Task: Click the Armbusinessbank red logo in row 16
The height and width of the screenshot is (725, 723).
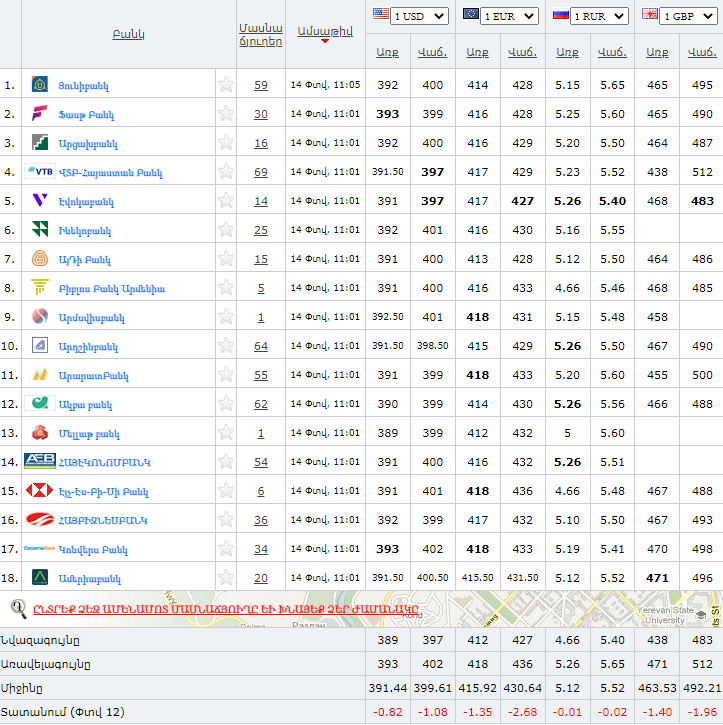Action: pos(40,519)
